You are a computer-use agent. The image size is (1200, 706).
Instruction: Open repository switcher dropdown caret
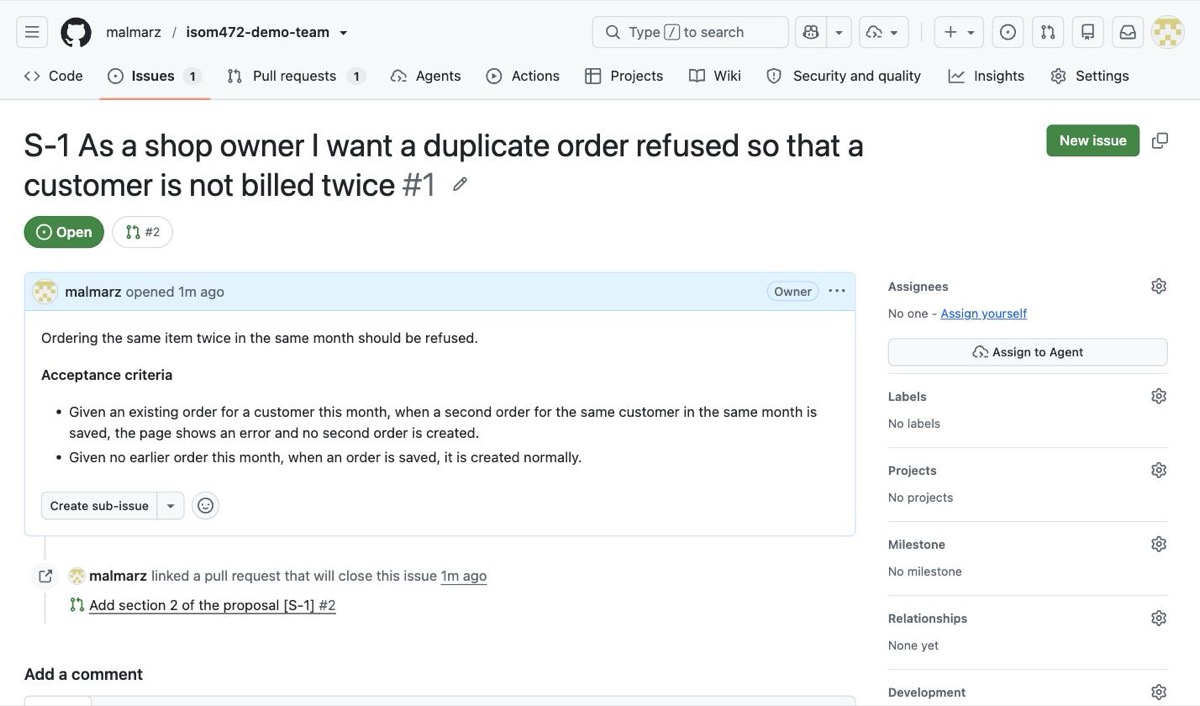343,32
